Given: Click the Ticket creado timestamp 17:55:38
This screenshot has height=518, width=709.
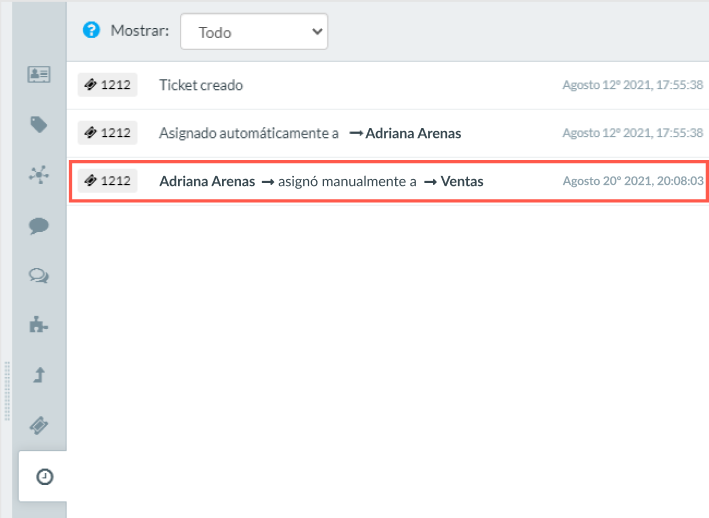Looking at the screenshot, I should click(633, 85).
